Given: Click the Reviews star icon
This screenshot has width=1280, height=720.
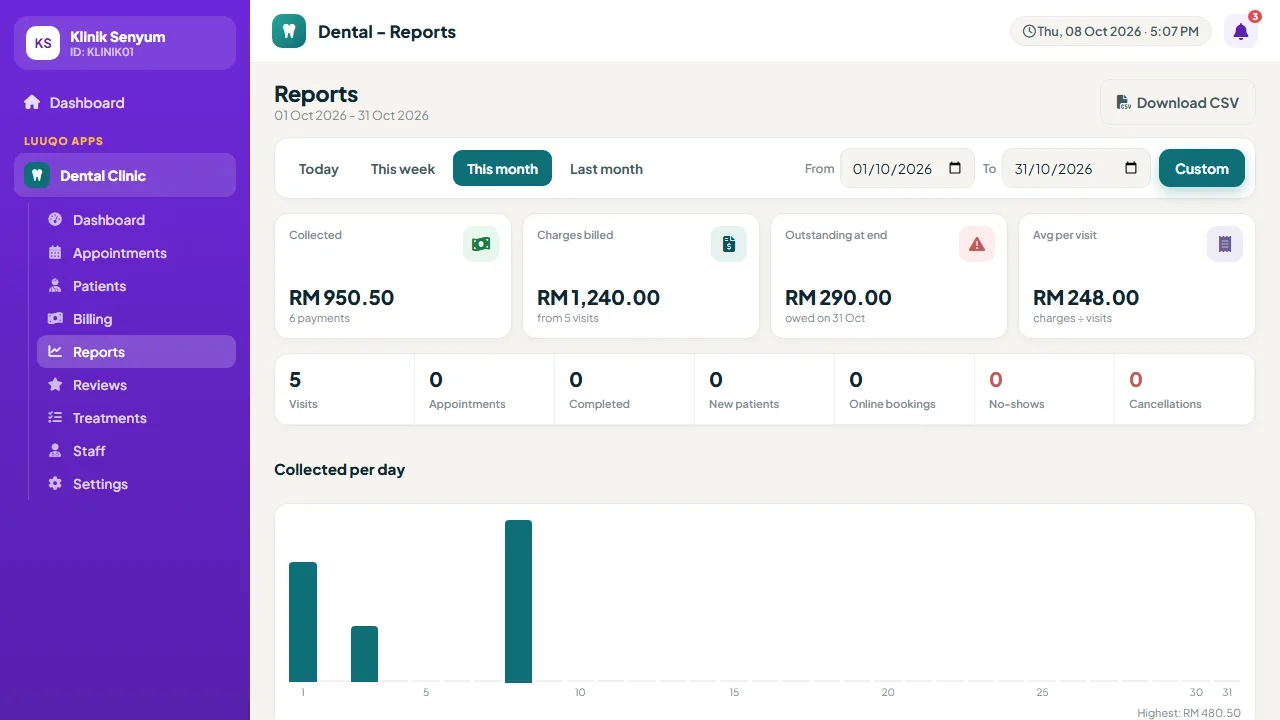Looking at the screenshot, I should [x=55, y=385].
